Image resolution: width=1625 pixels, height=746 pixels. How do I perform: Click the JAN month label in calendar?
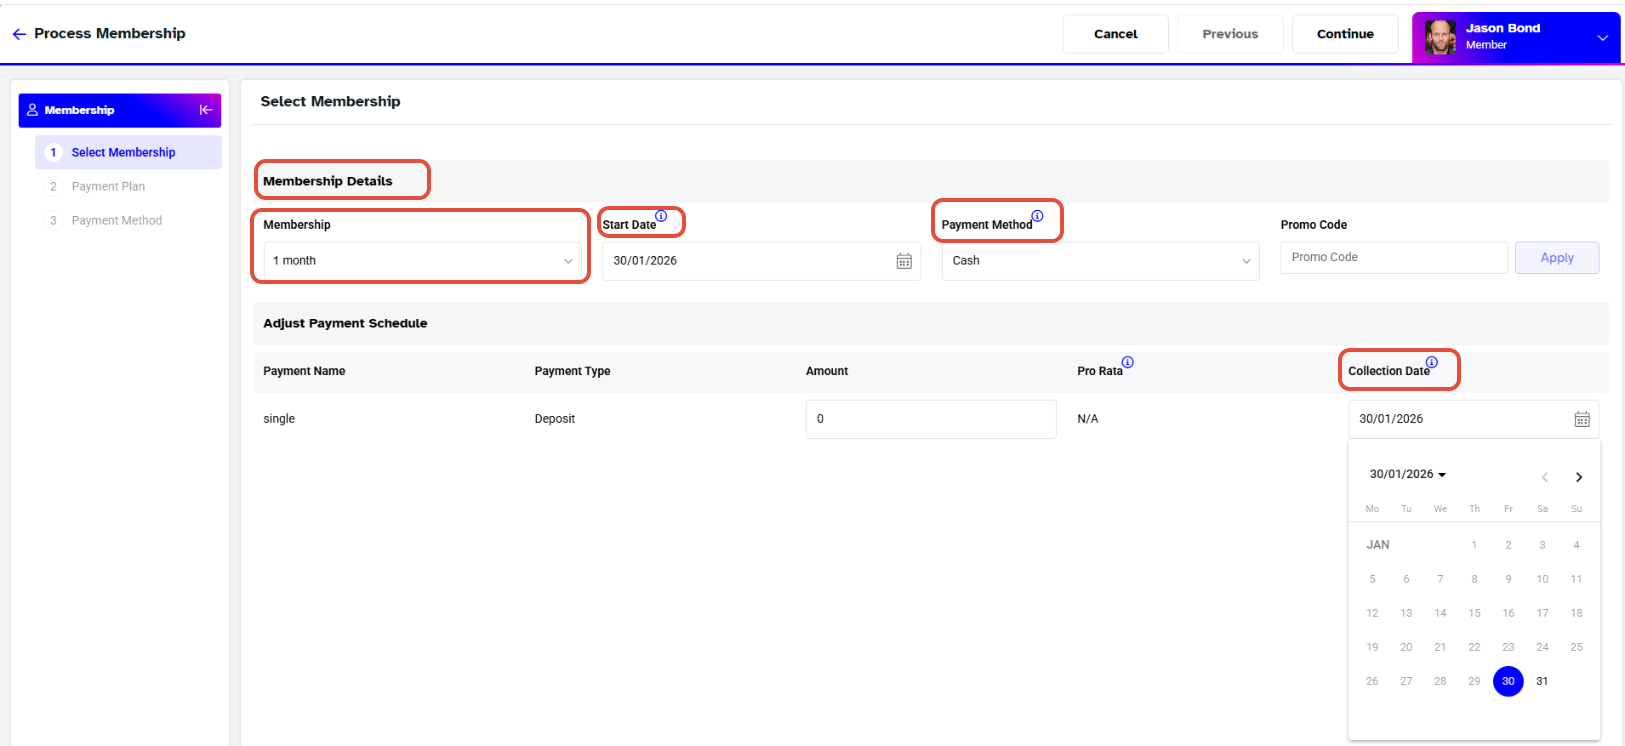tap(1378, 545)
